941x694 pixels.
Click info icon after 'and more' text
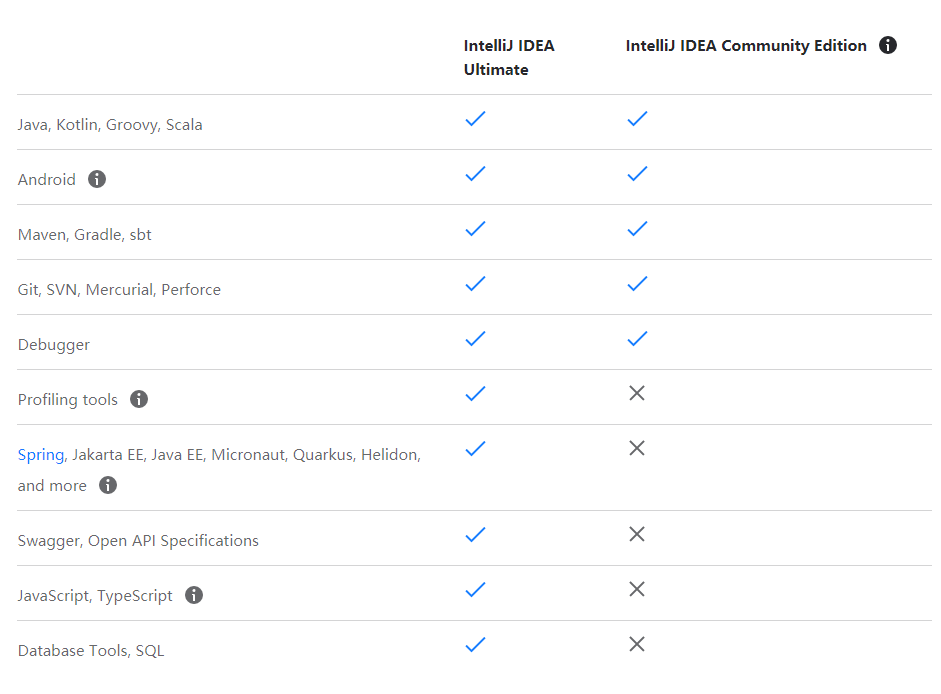click(108, 485)
